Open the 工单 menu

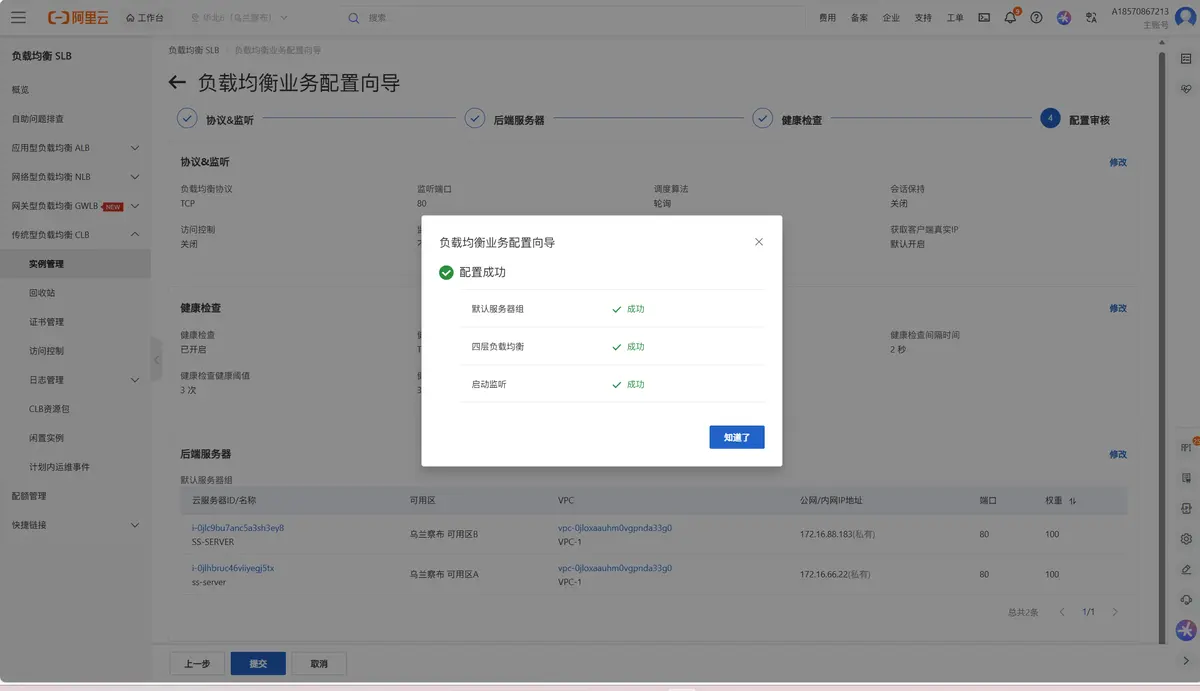(955, 18)
